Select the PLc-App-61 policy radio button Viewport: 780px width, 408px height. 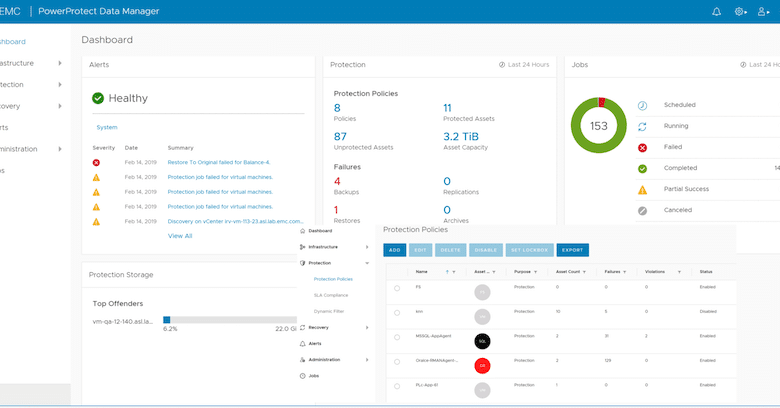(397, 386)
